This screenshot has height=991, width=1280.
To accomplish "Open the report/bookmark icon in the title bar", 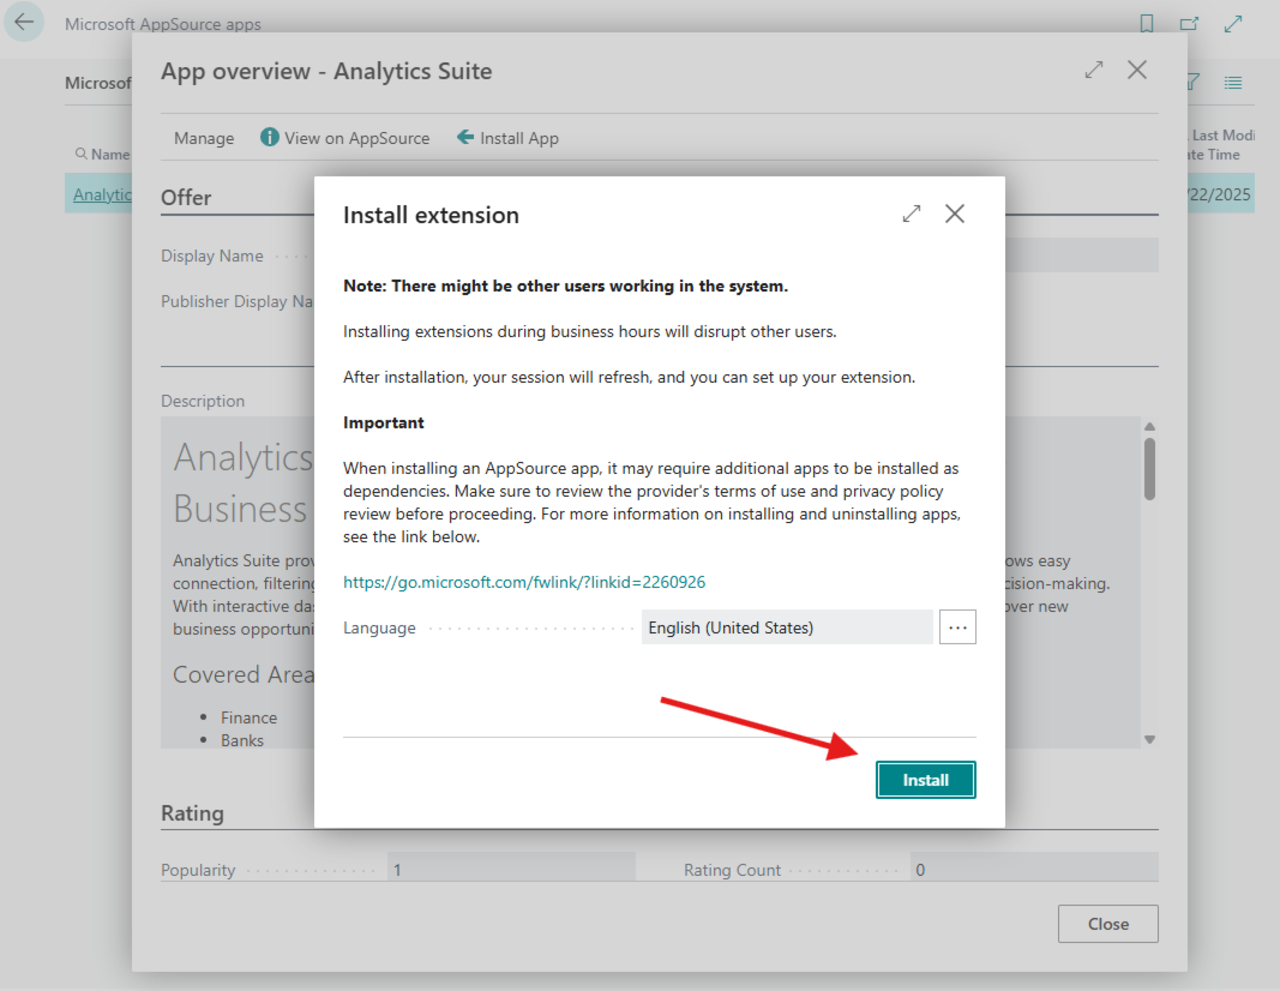I will pos(1146,22).
